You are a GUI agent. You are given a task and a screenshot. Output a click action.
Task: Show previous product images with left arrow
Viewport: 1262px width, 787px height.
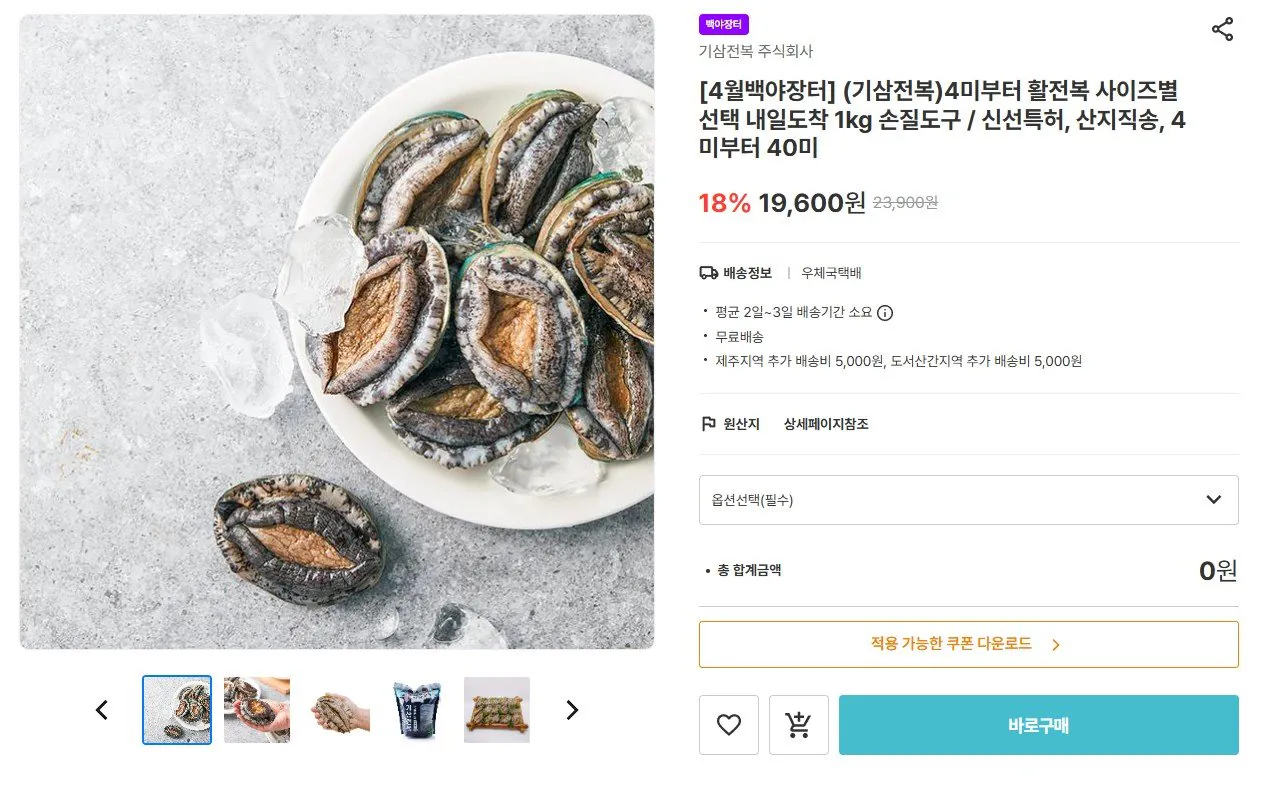point(101,710)
